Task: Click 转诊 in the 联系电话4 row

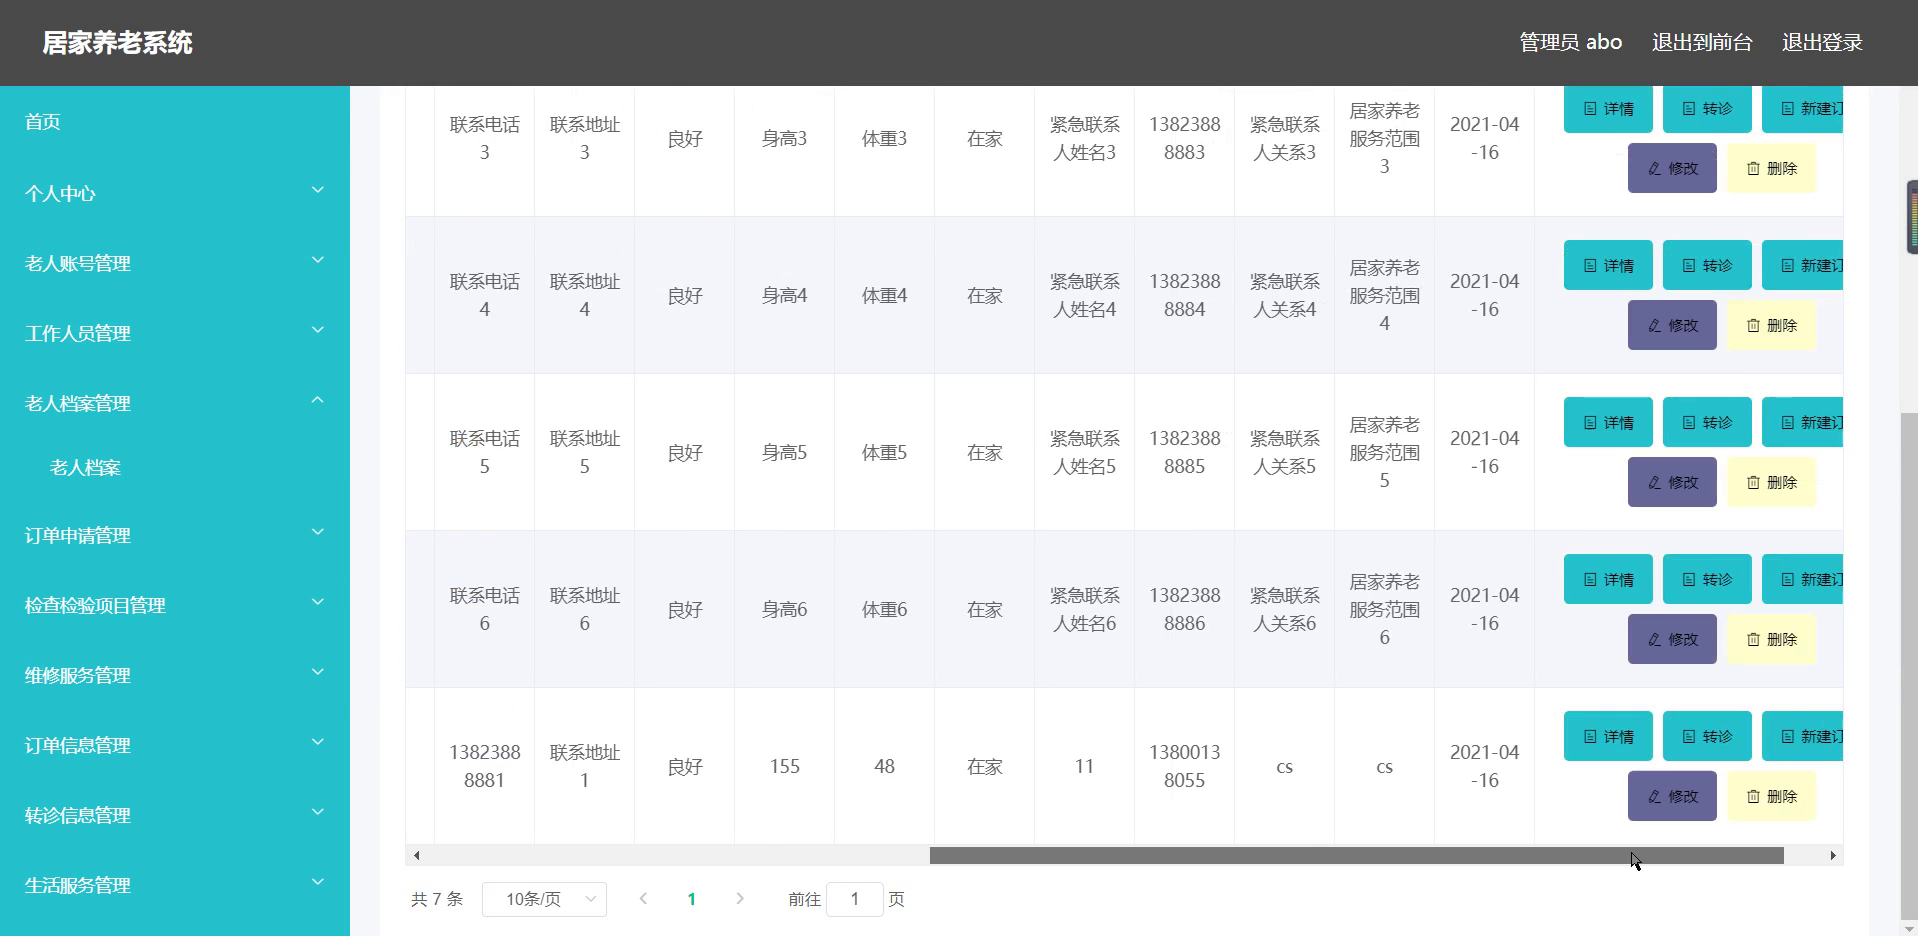Action: pos(1707,265)
